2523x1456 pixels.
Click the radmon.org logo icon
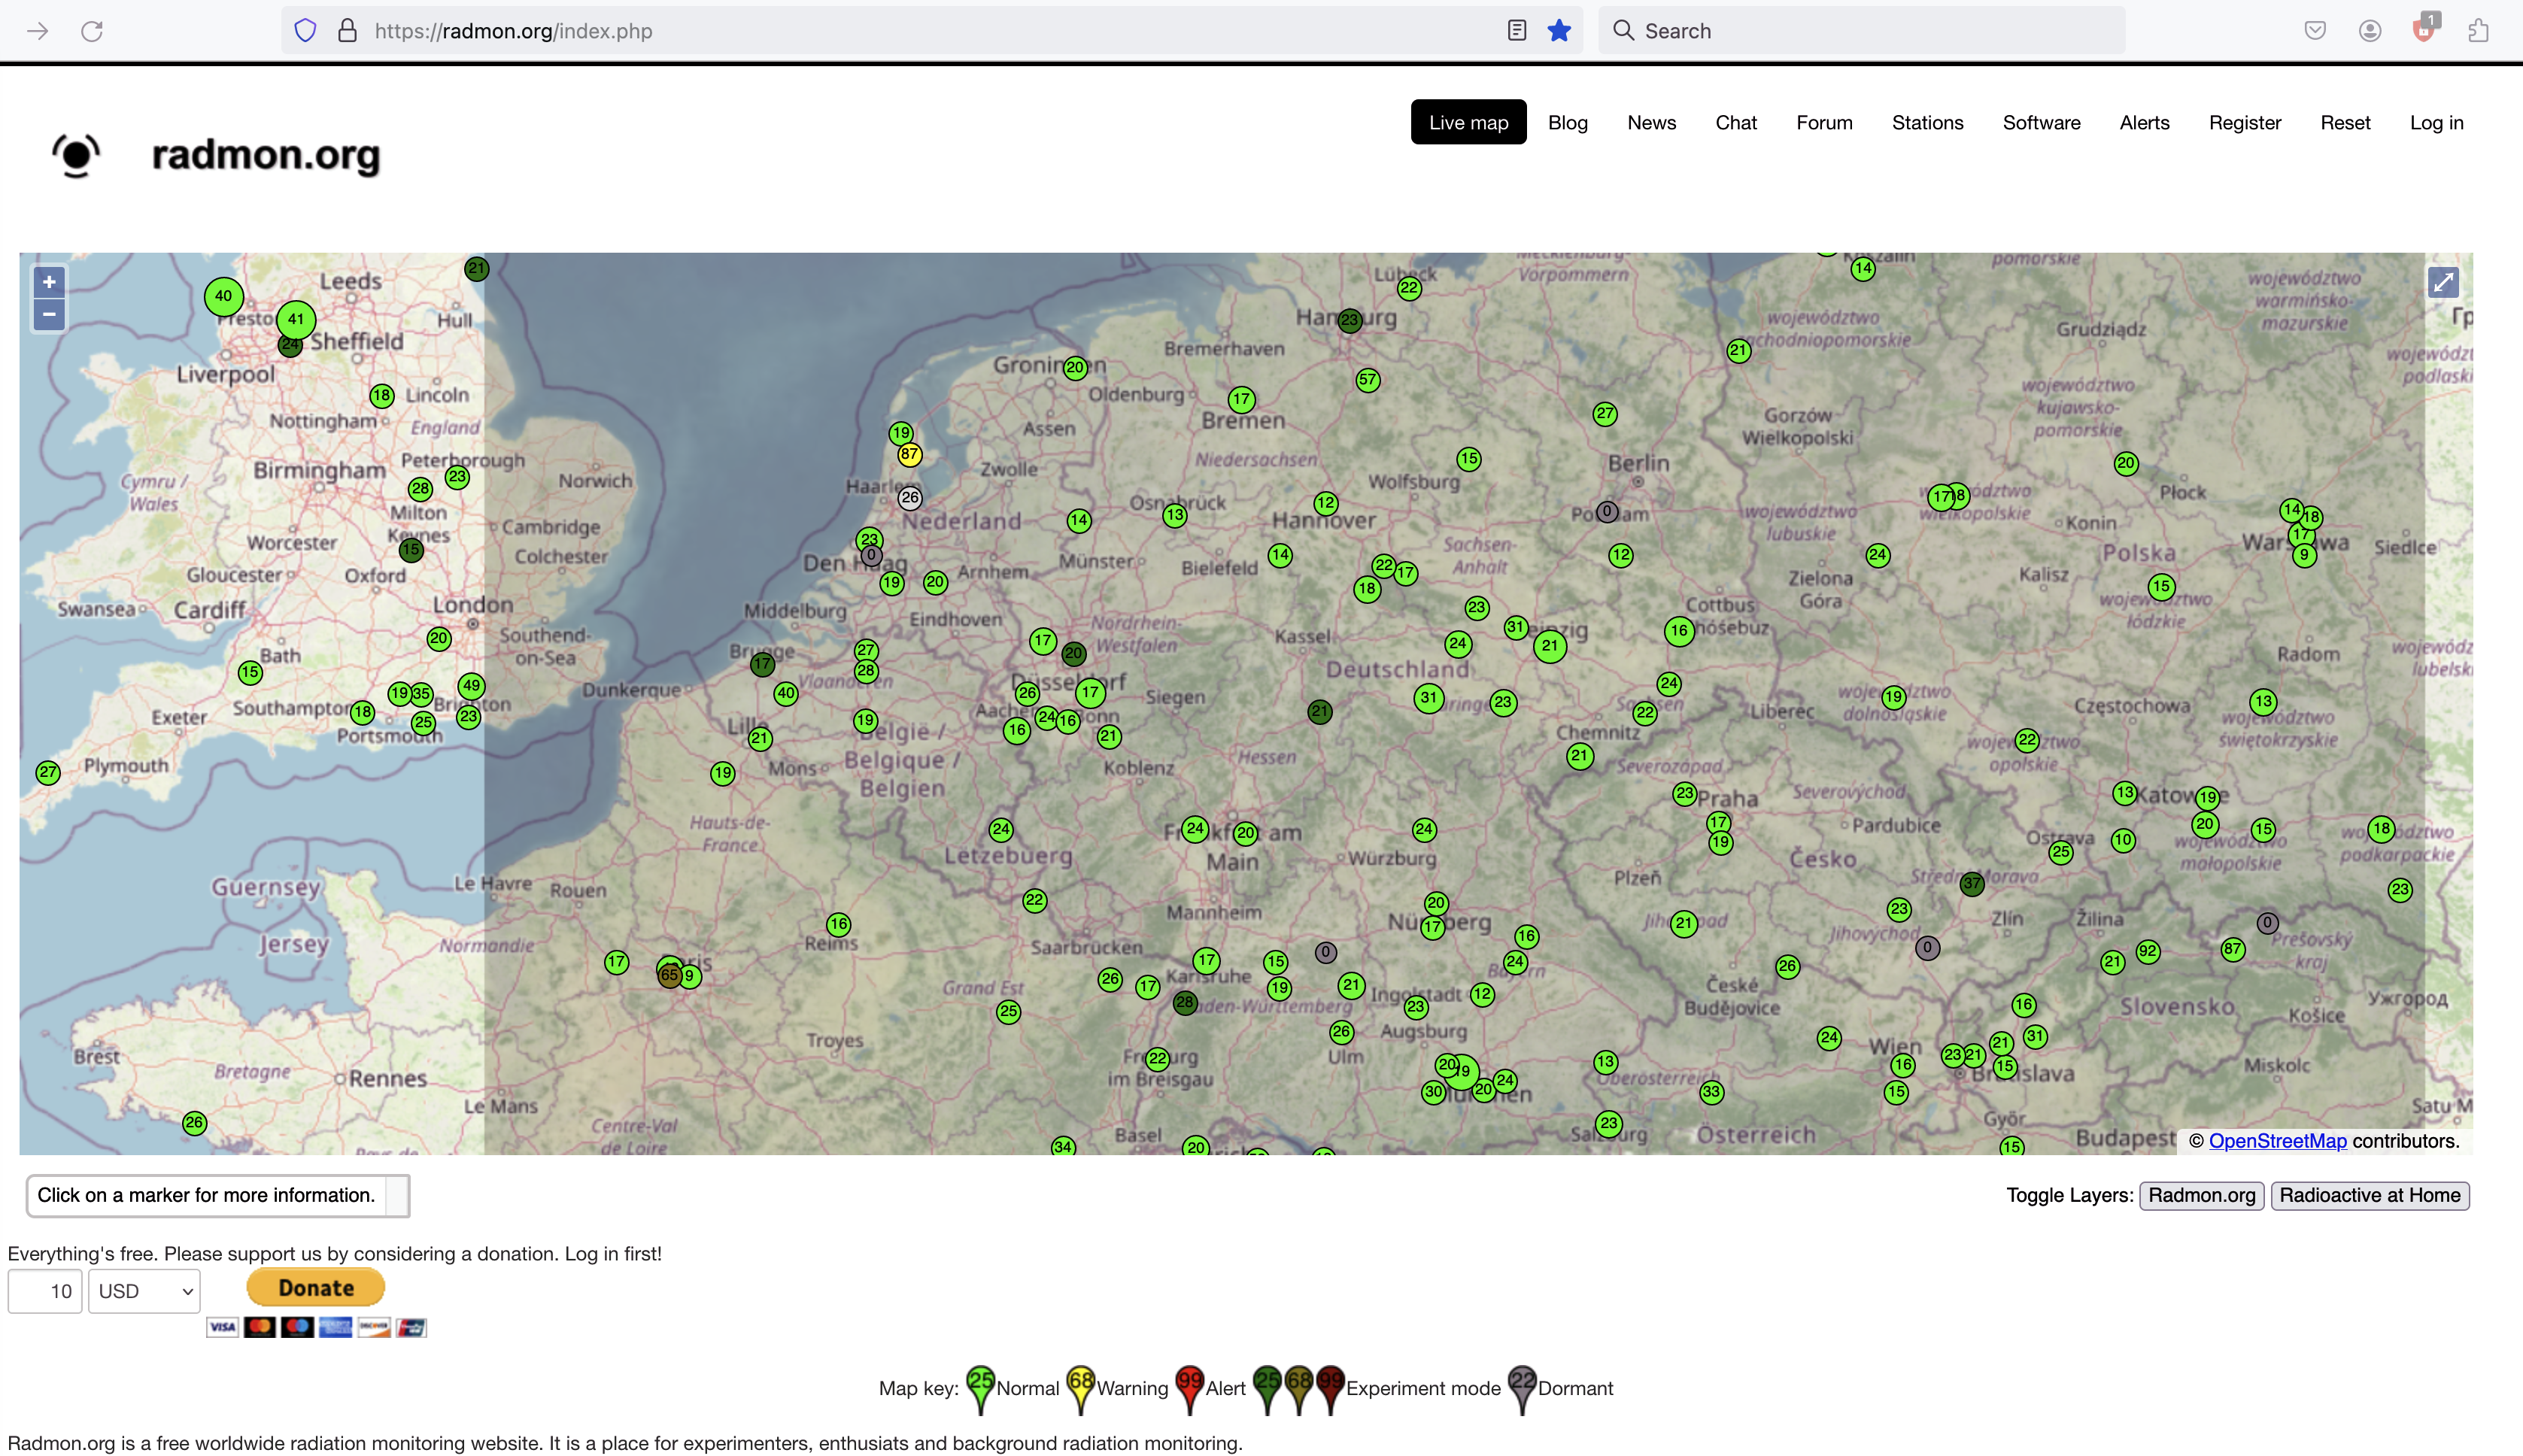76,155
